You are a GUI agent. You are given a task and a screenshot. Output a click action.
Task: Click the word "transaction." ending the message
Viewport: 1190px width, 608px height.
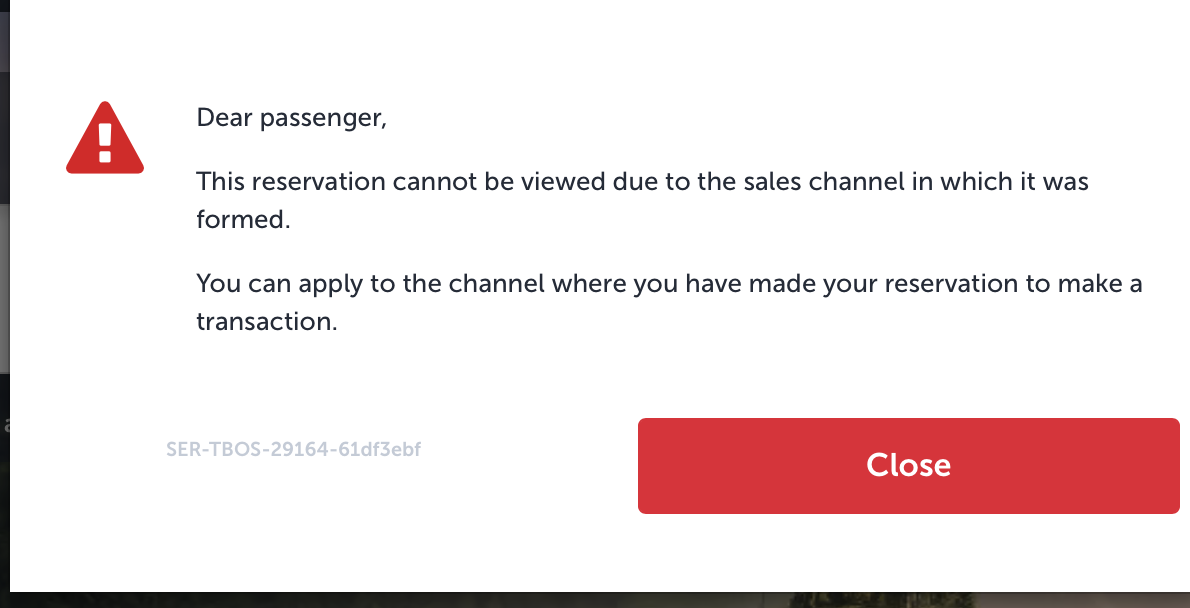click(x=267, y=322)
